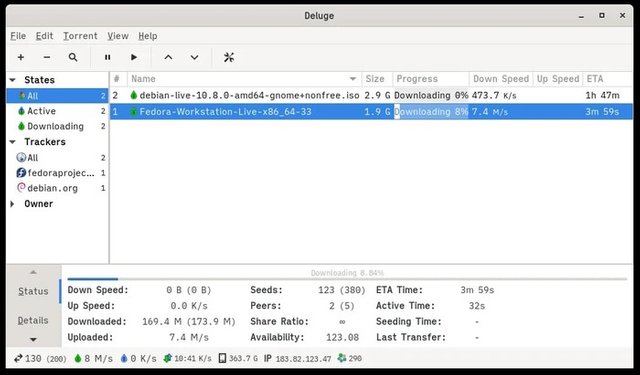Close the Deluge window
The image size is (640, 375).
[622, 16]
